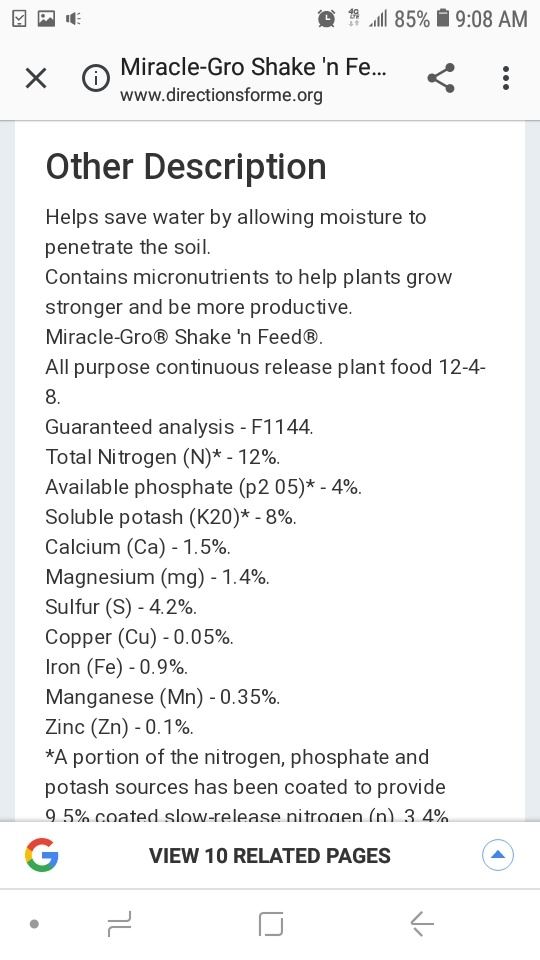Tap the 9:08 AM clock

coord(491,19)
